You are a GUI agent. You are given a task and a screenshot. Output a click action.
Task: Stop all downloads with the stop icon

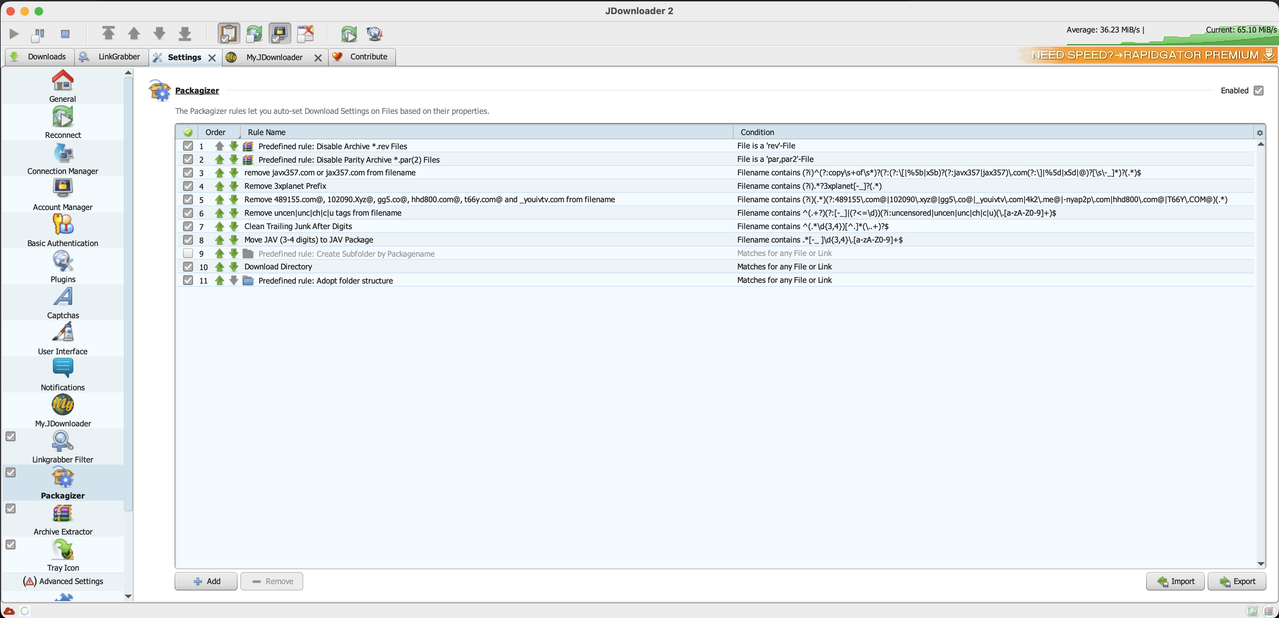(x=65, y=34)
